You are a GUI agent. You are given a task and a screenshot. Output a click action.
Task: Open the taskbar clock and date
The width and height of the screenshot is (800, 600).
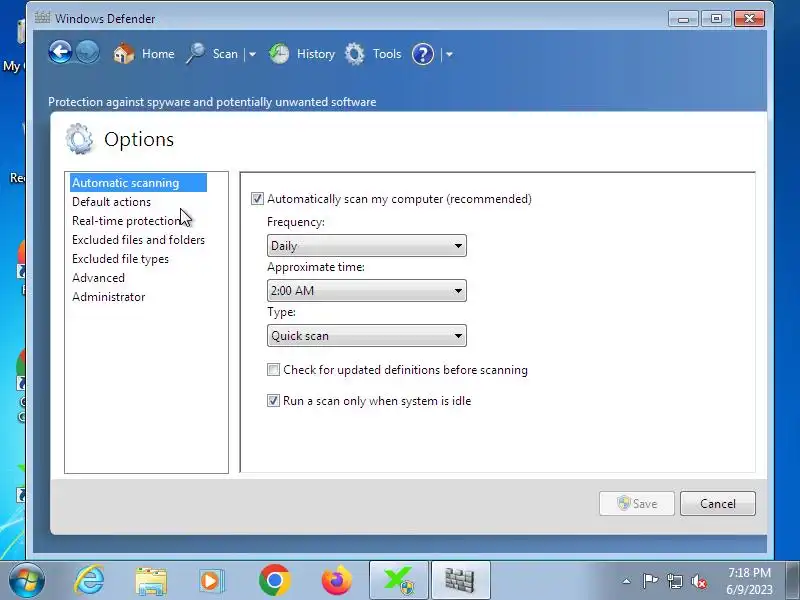tap(749, 581)
